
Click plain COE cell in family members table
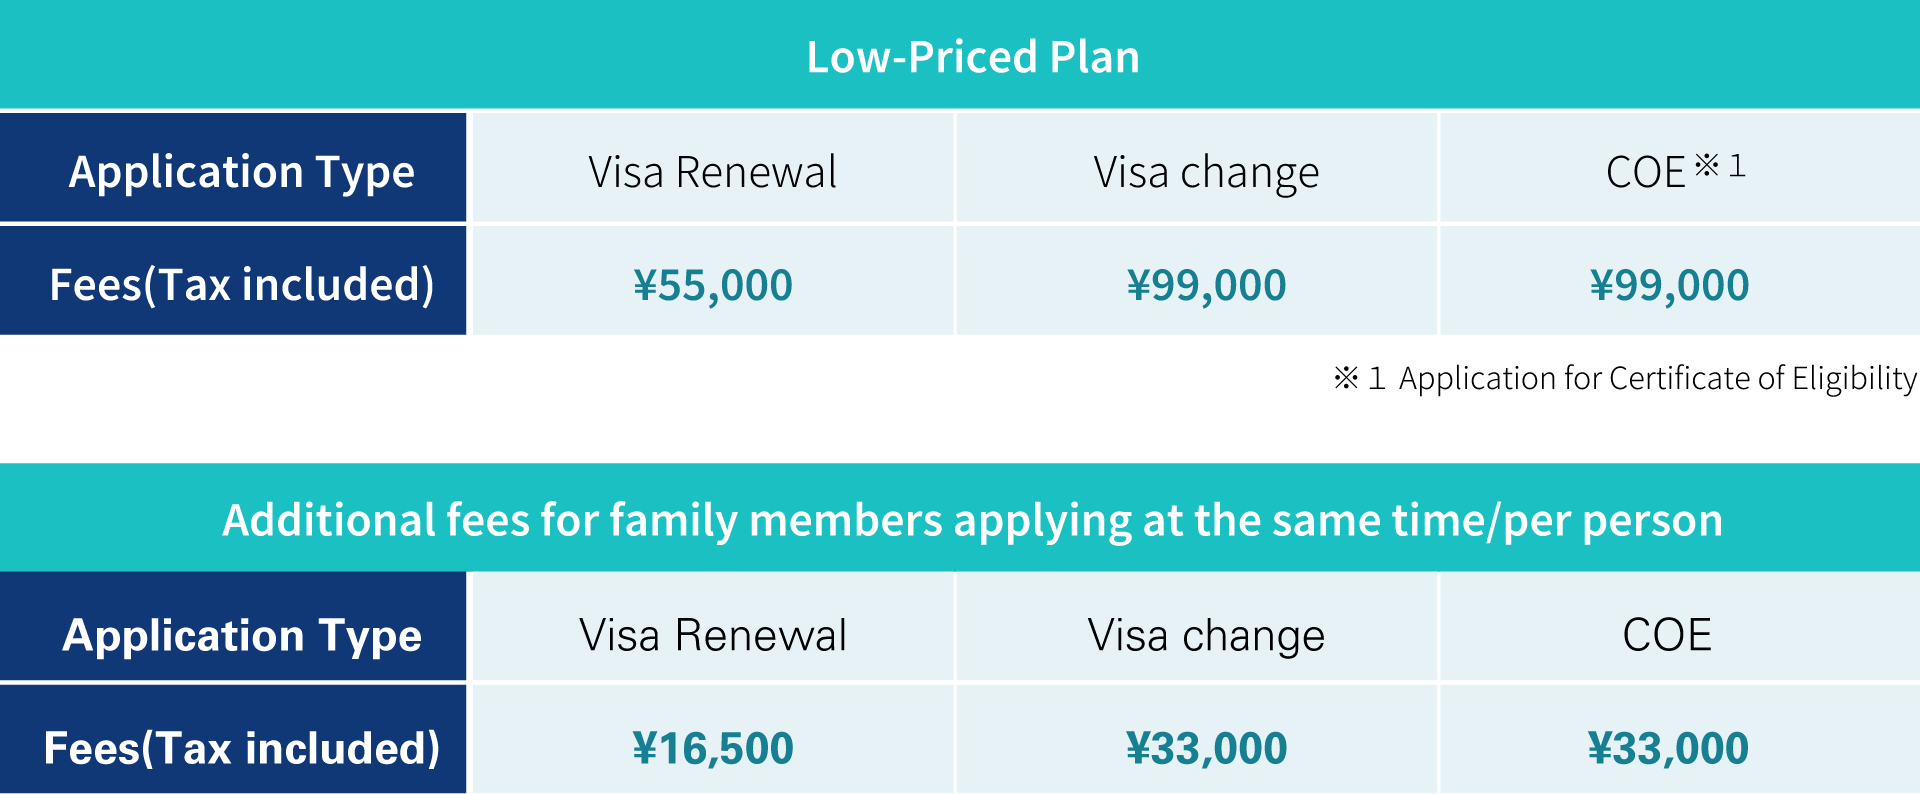1667,635
